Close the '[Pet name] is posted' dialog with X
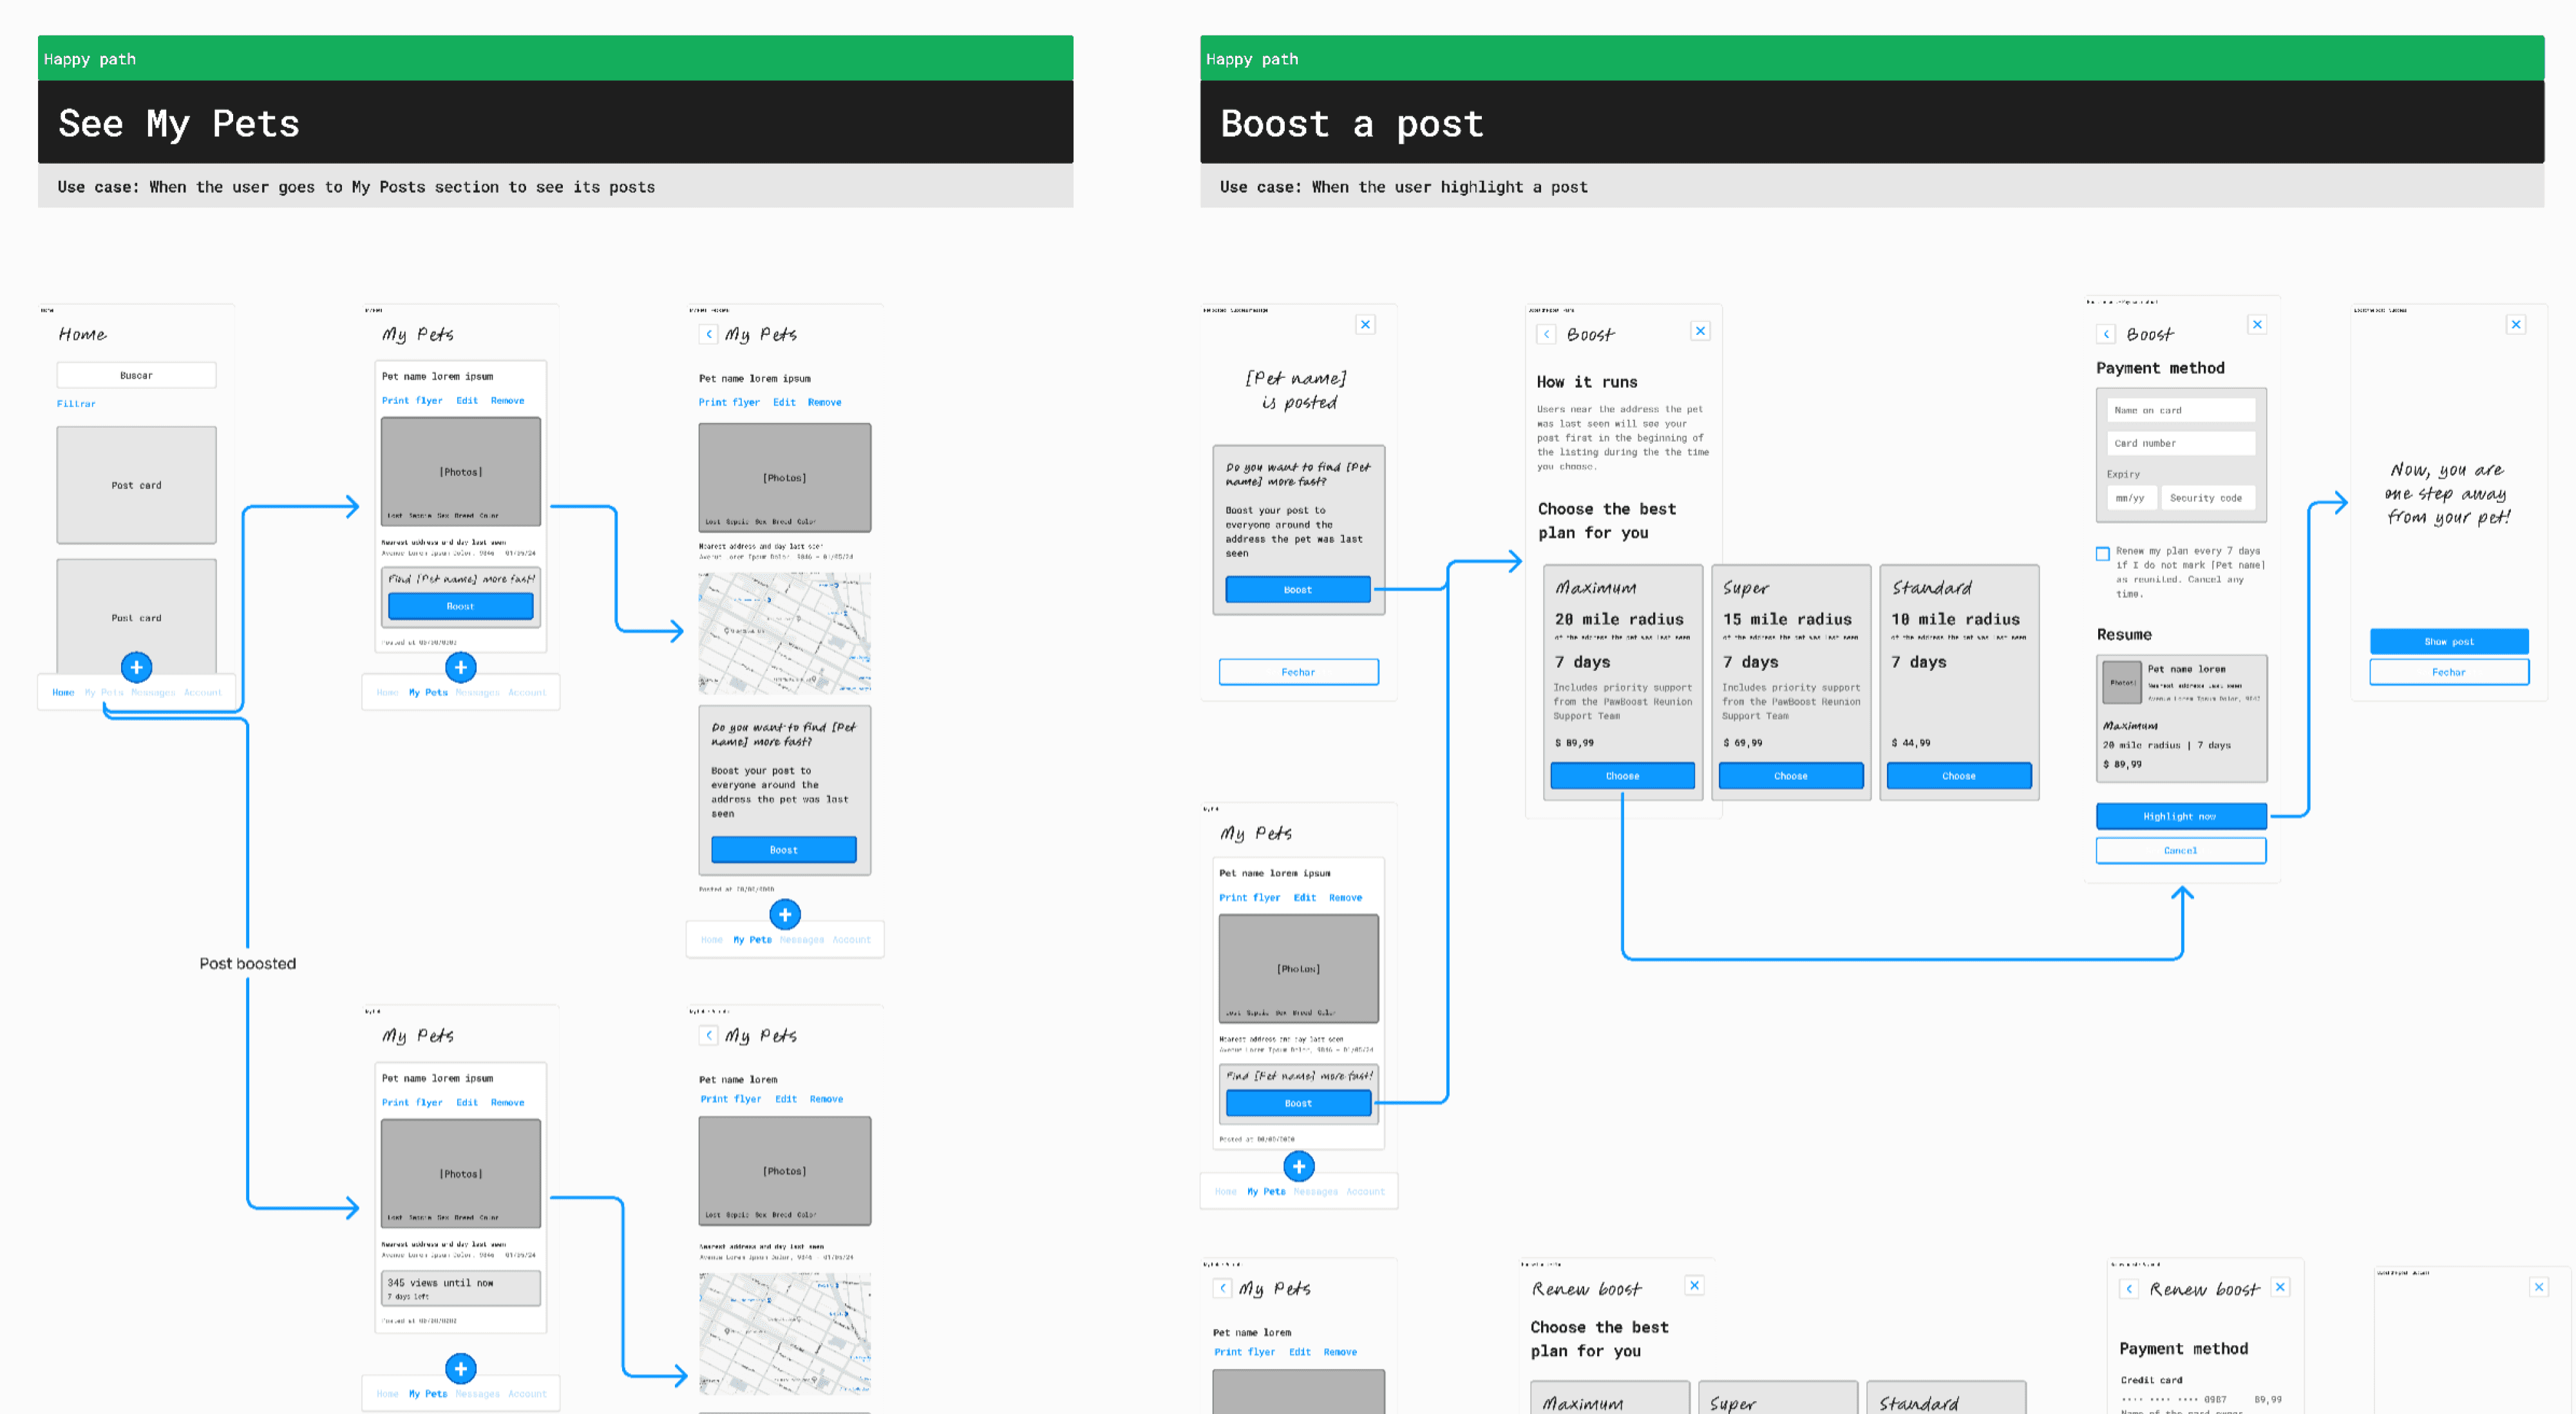This screenshot has height=1414, width=2576. [1365, 324]
